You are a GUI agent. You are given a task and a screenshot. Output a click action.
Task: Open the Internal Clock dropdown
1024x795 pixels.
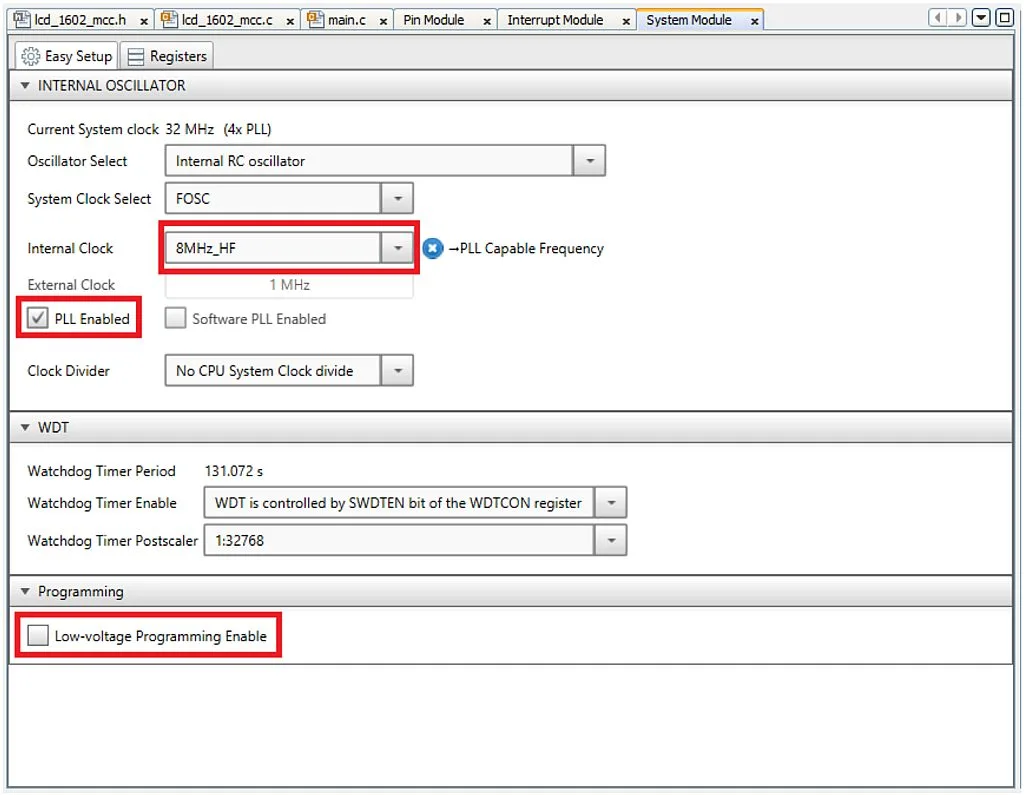point(397,248)
